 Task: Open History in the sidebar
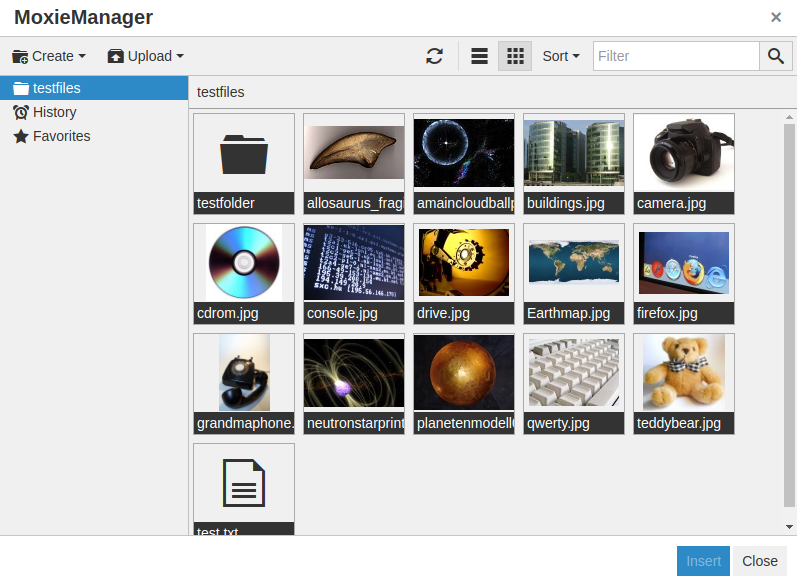click(x=45, y=112)
